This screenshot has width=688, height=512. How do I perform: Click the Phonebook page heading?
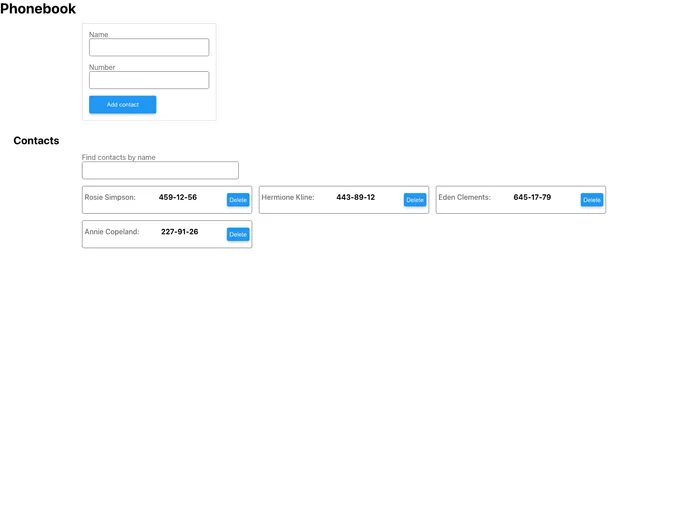coord(38,9)
